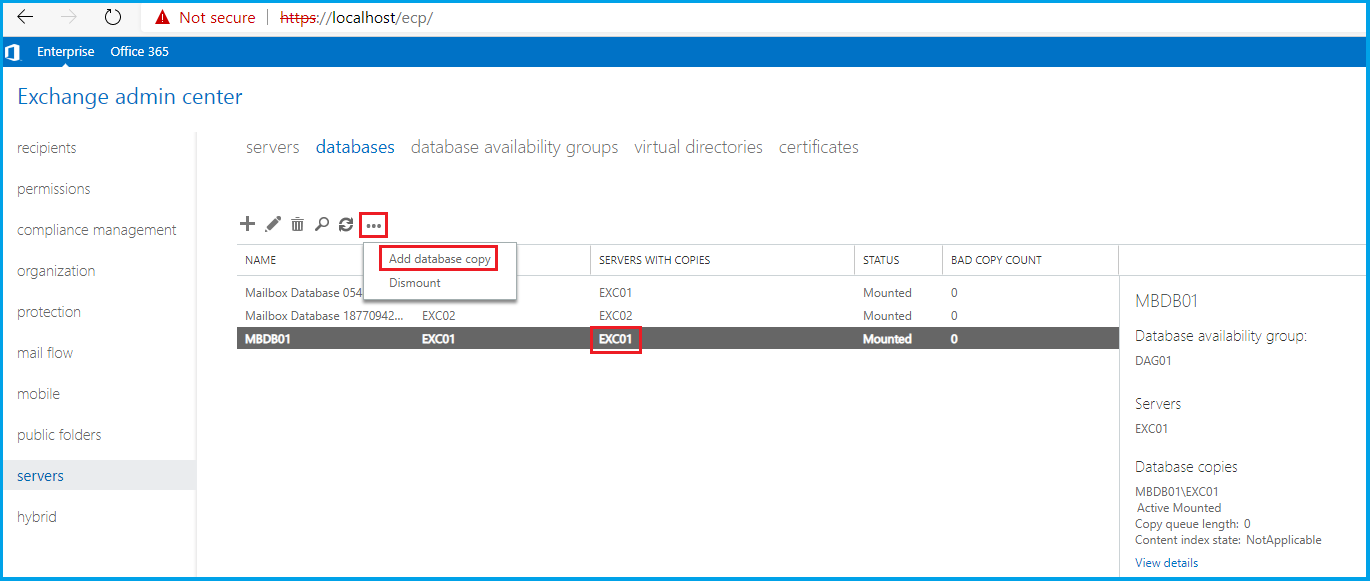Screen dimensions: 1370x581
Task: Go to the certificates tab
Action: tap(818, 147)
